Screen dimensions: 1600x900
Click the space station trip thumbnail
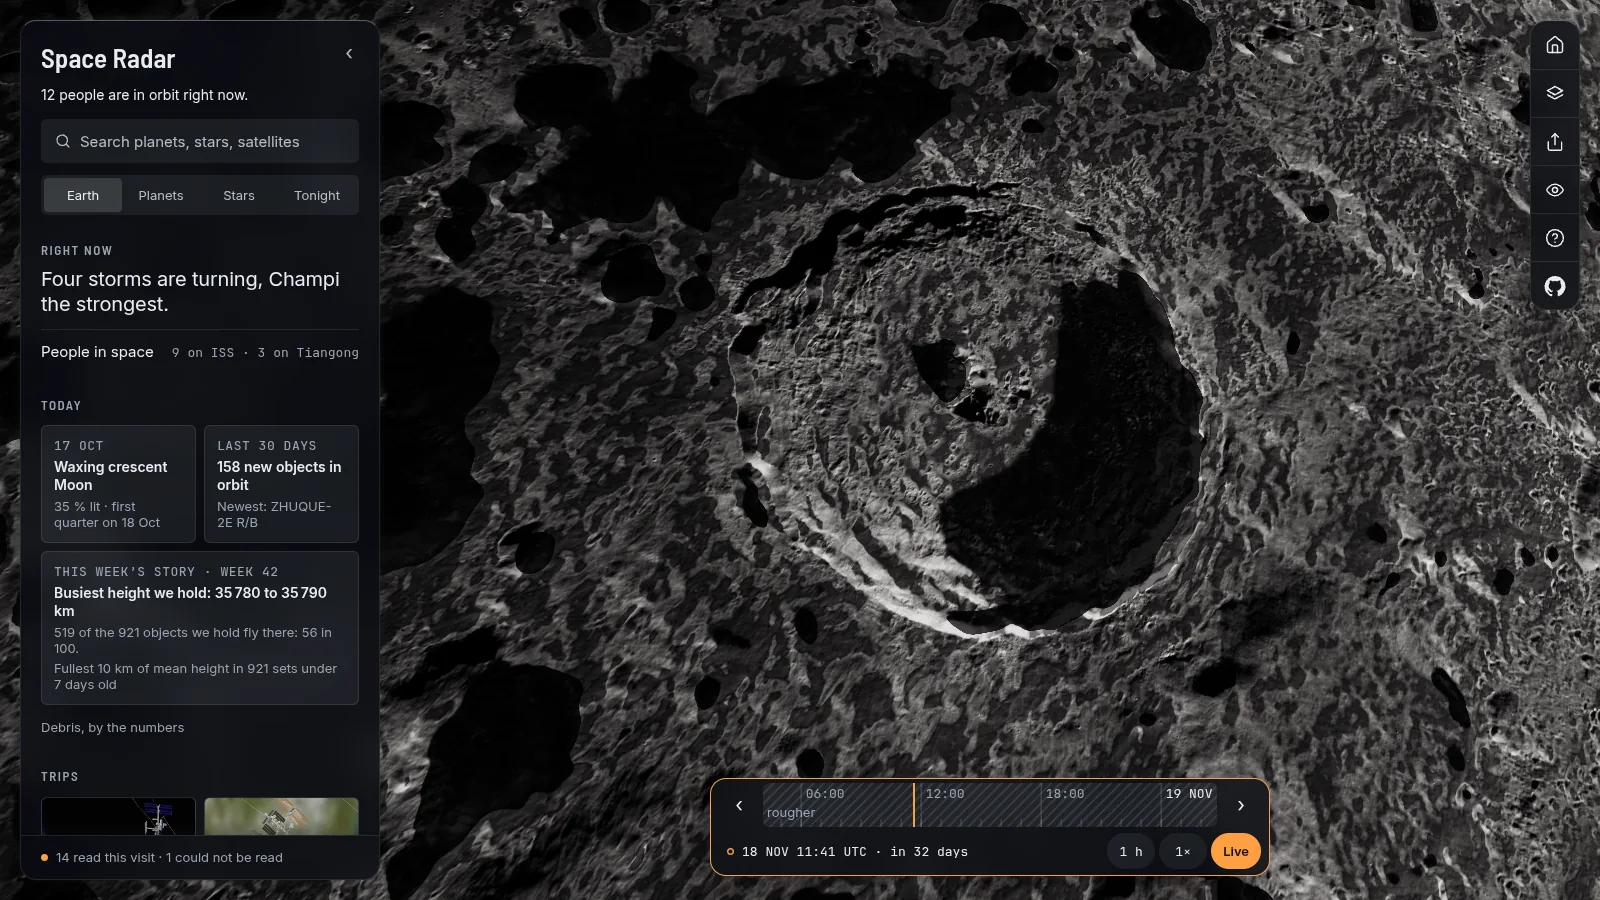point(118,816)
